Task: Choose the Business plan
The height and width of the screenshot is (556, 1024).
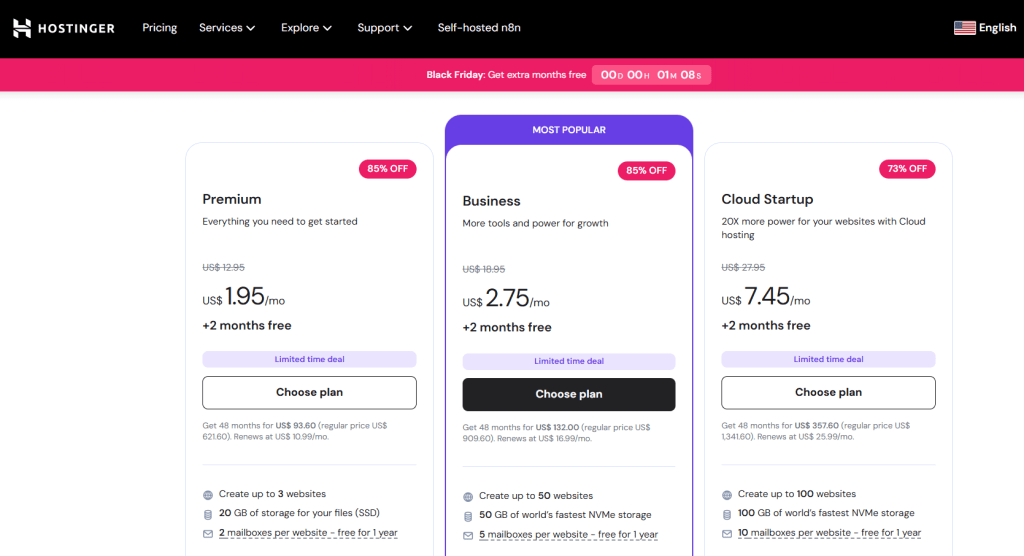Action: click(569, 394)
